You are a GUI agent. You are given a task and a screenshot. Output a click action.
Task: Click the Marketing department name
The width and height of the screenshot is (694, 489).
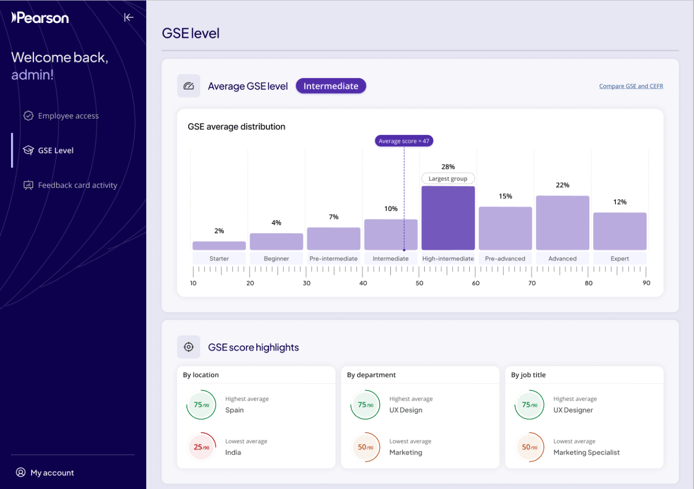pyautogui.click(x=406, y=452)
